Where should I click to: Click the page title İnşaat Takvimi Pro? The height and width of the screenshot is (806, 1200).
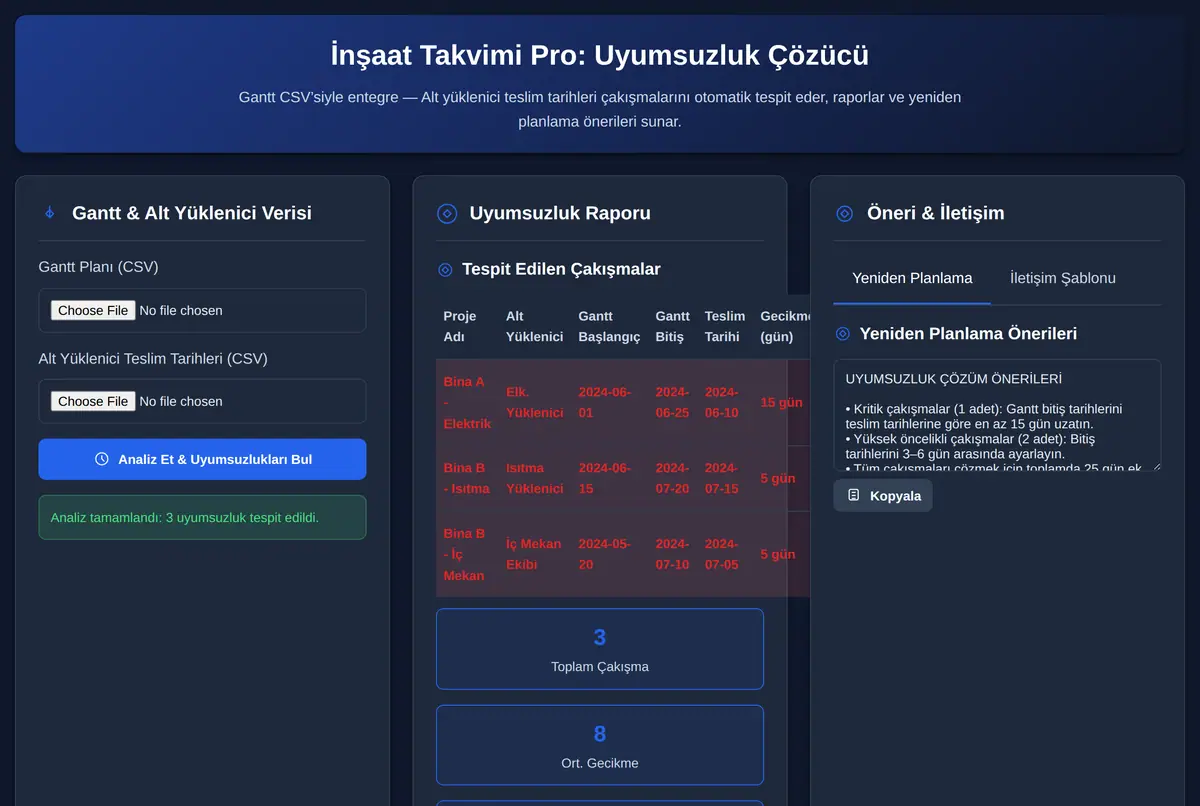coord(600,54)
